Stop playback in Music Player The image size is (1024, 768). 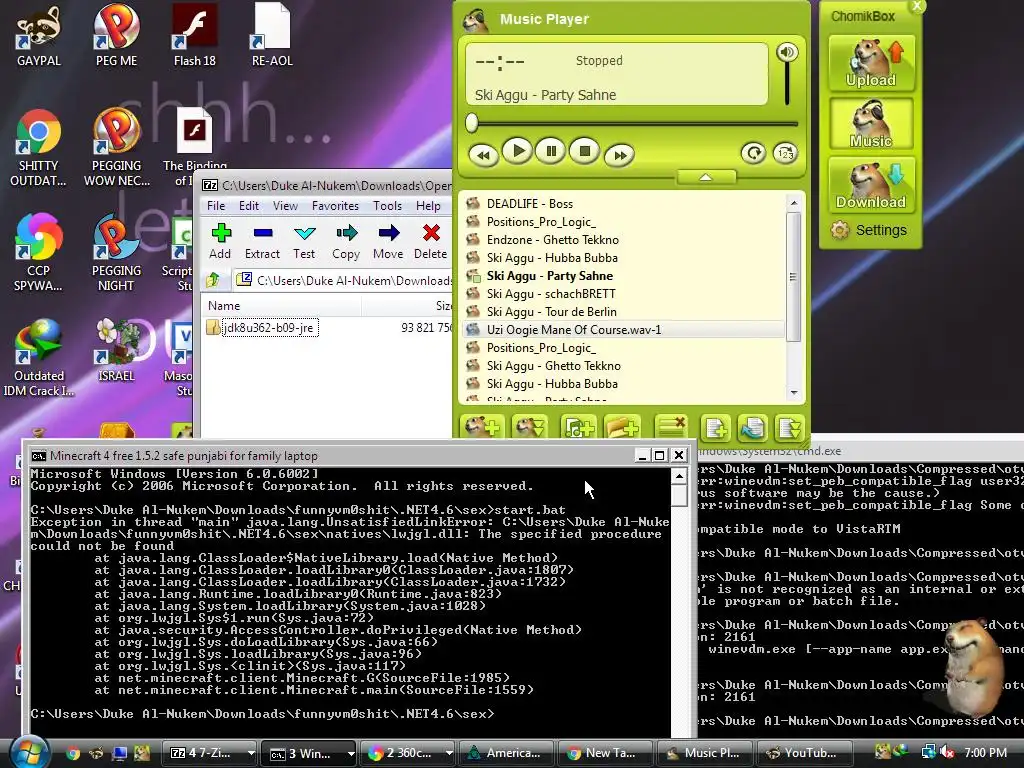[x=584, y=152]
